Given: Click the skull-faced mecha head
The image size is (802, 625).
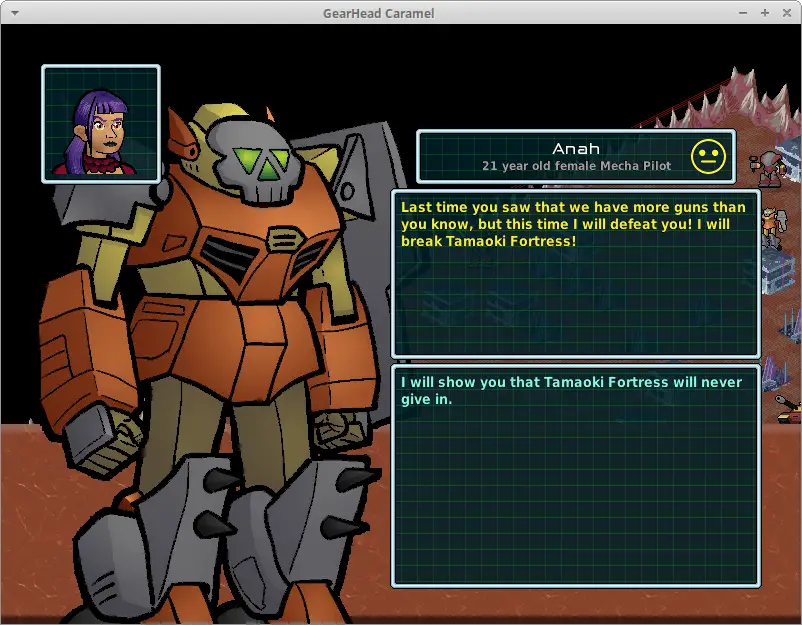Looking at the screenshot, I should (x=255, y=161).
